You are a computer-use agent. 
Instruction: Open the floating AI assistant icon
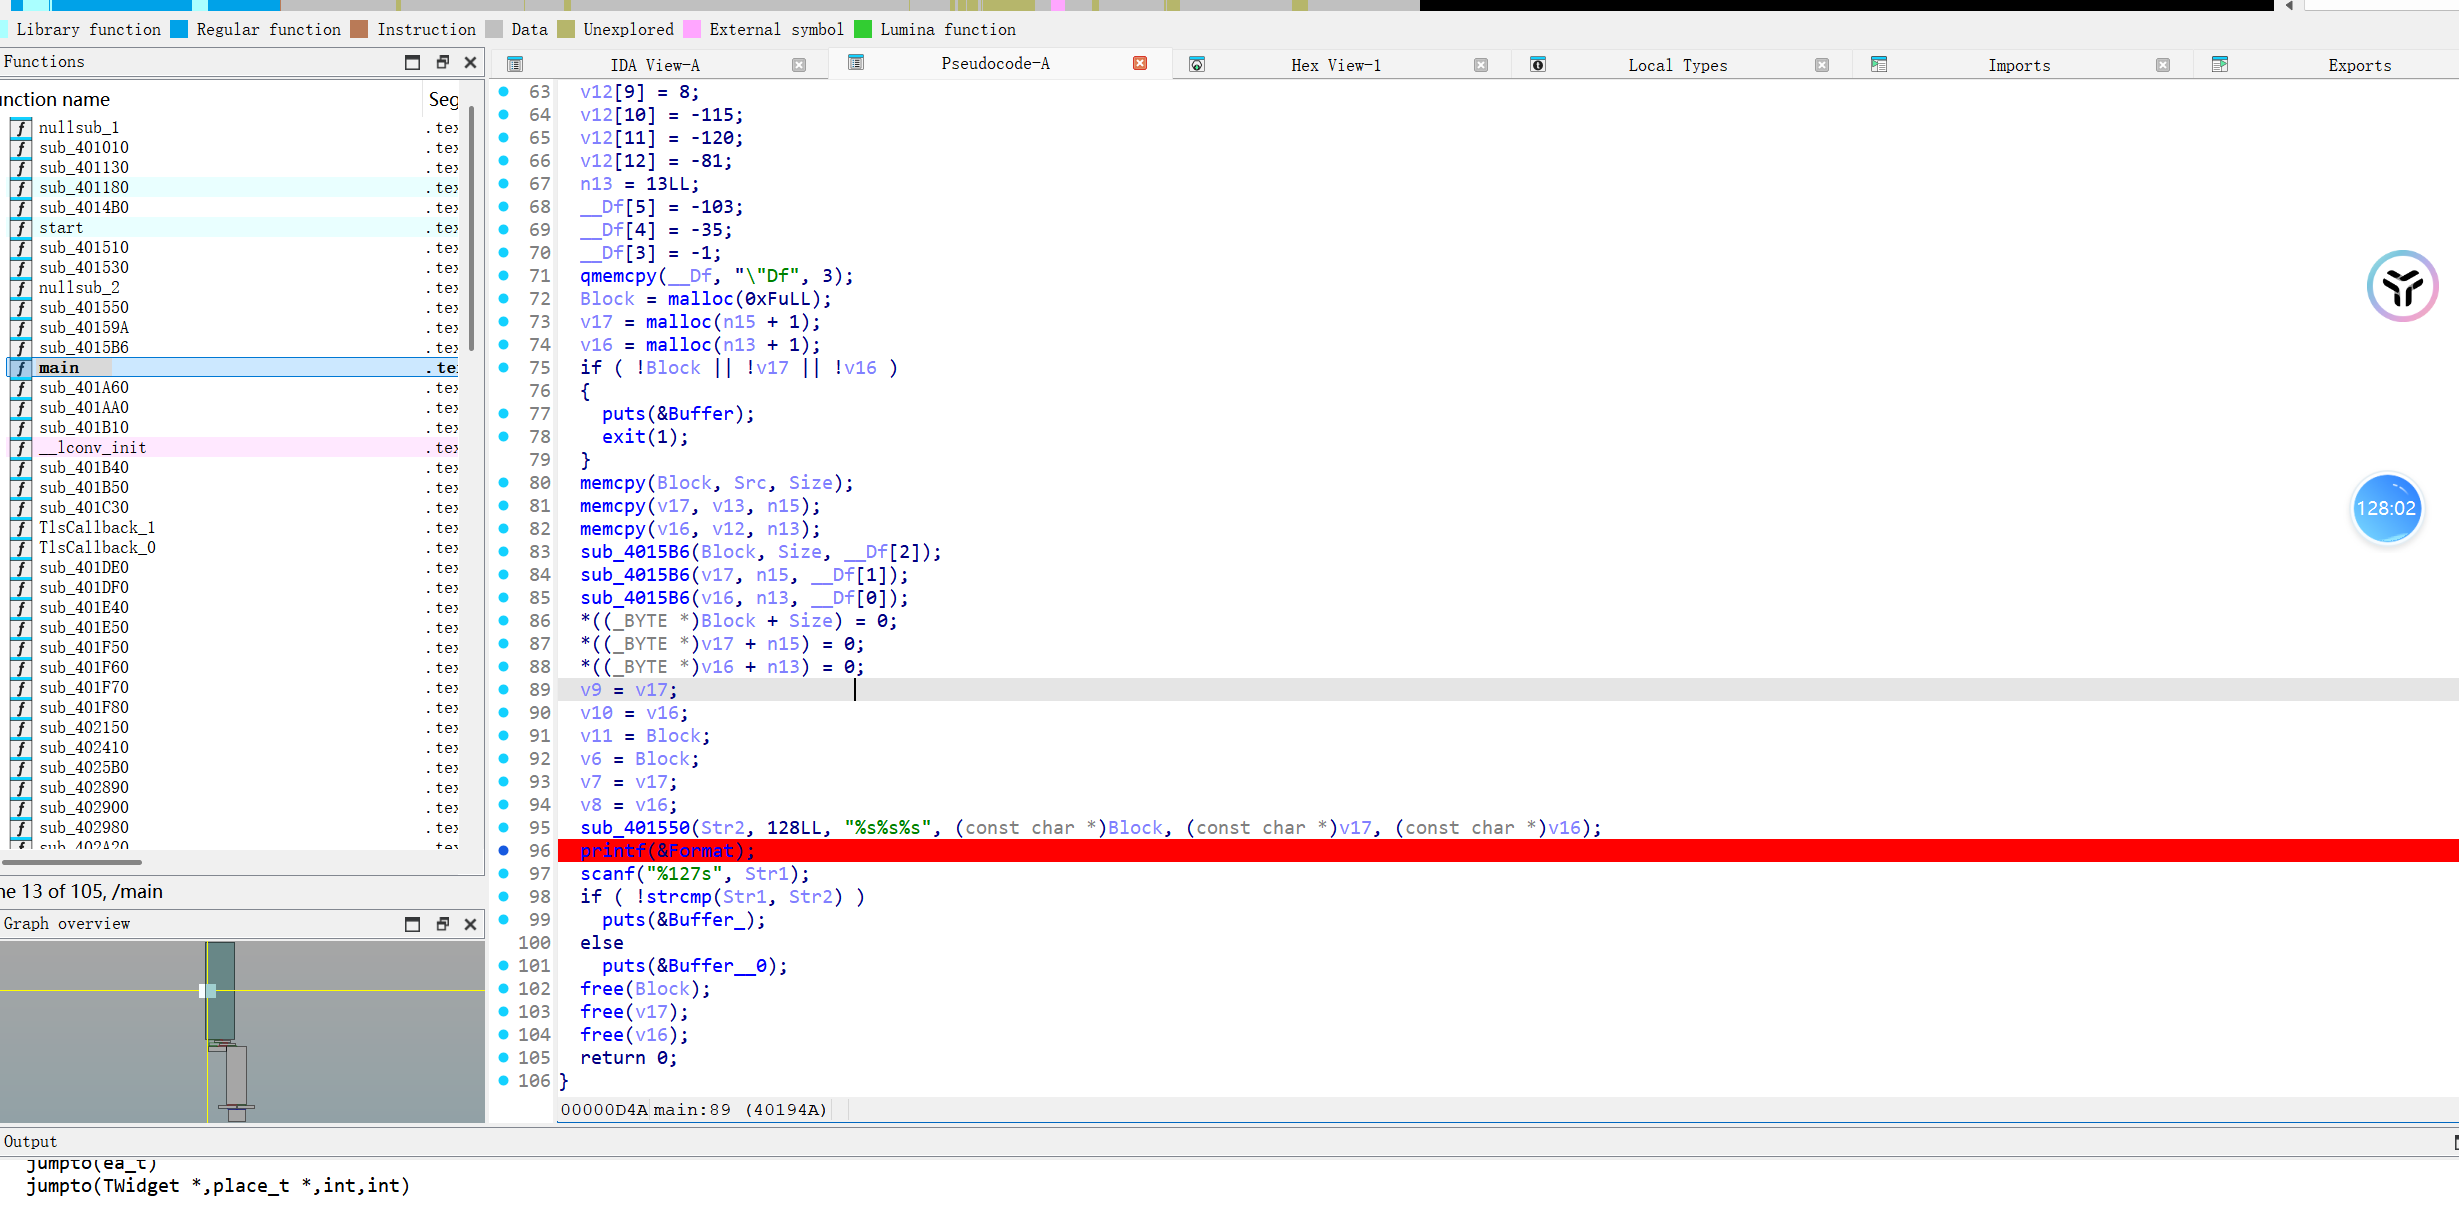point(2402,286)
